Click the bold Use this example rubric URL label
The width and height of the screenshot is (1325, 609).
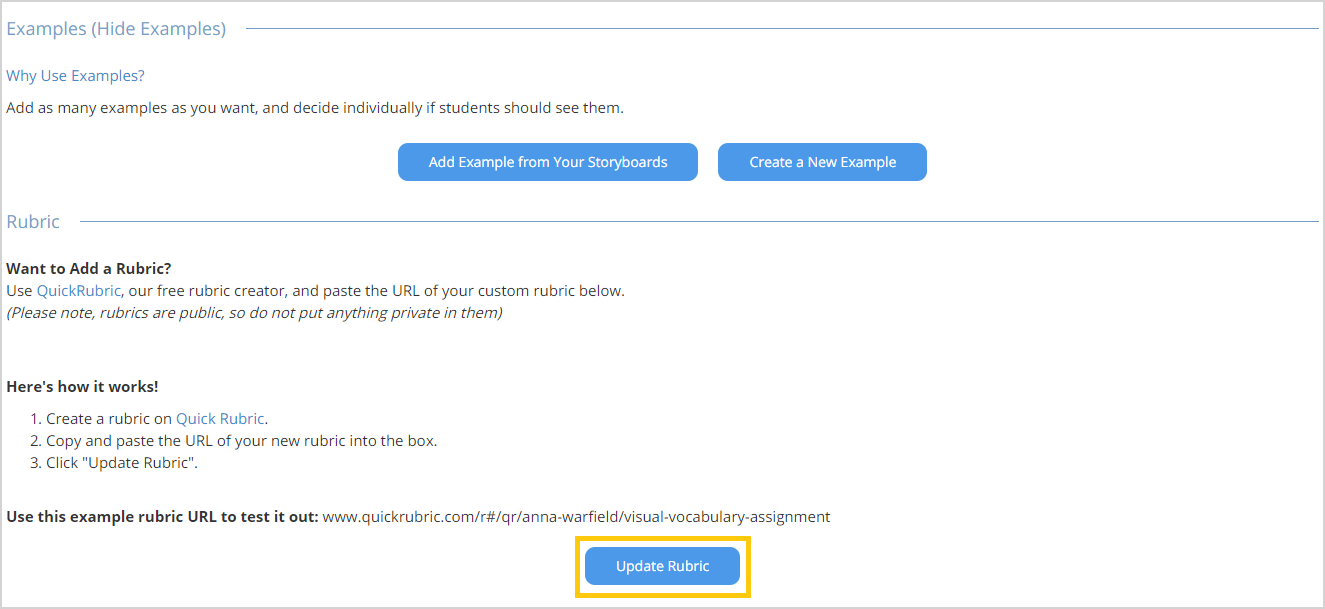[x=162, y=517]
